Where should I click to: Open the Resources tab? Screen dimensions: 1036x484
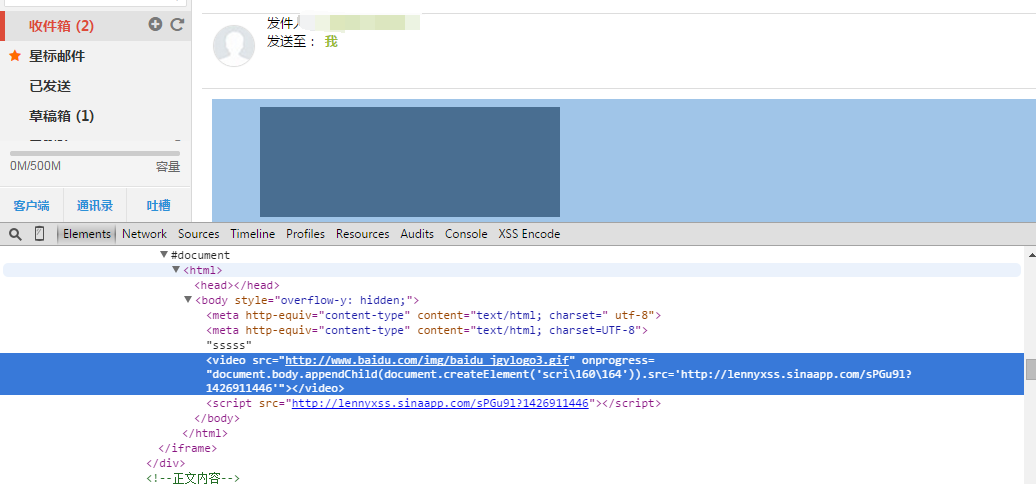[x=362, y=234]
